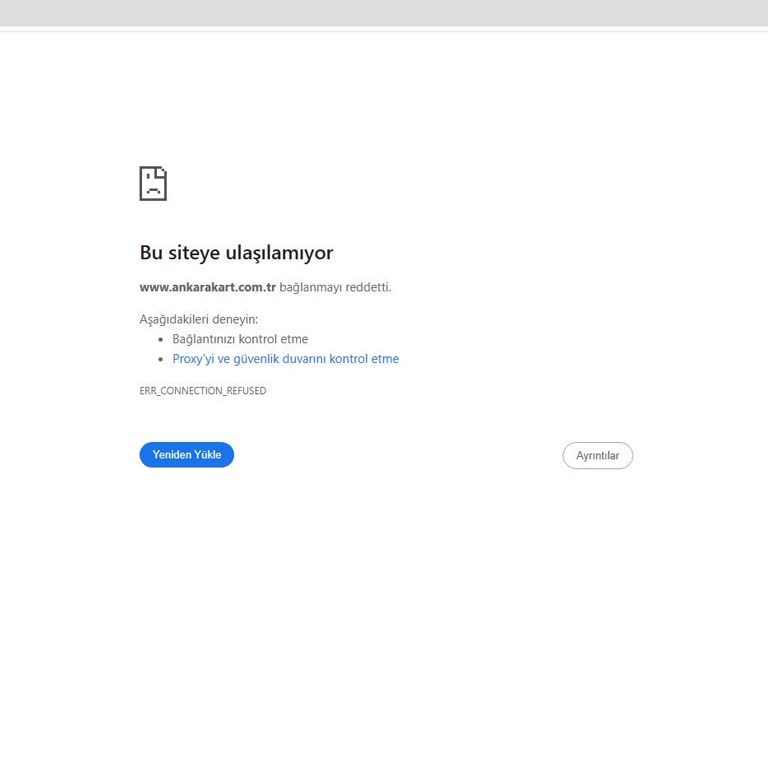Open the Ayrıntılar details button
Viewport: 768px width, 768px height.
coord(598,456)
